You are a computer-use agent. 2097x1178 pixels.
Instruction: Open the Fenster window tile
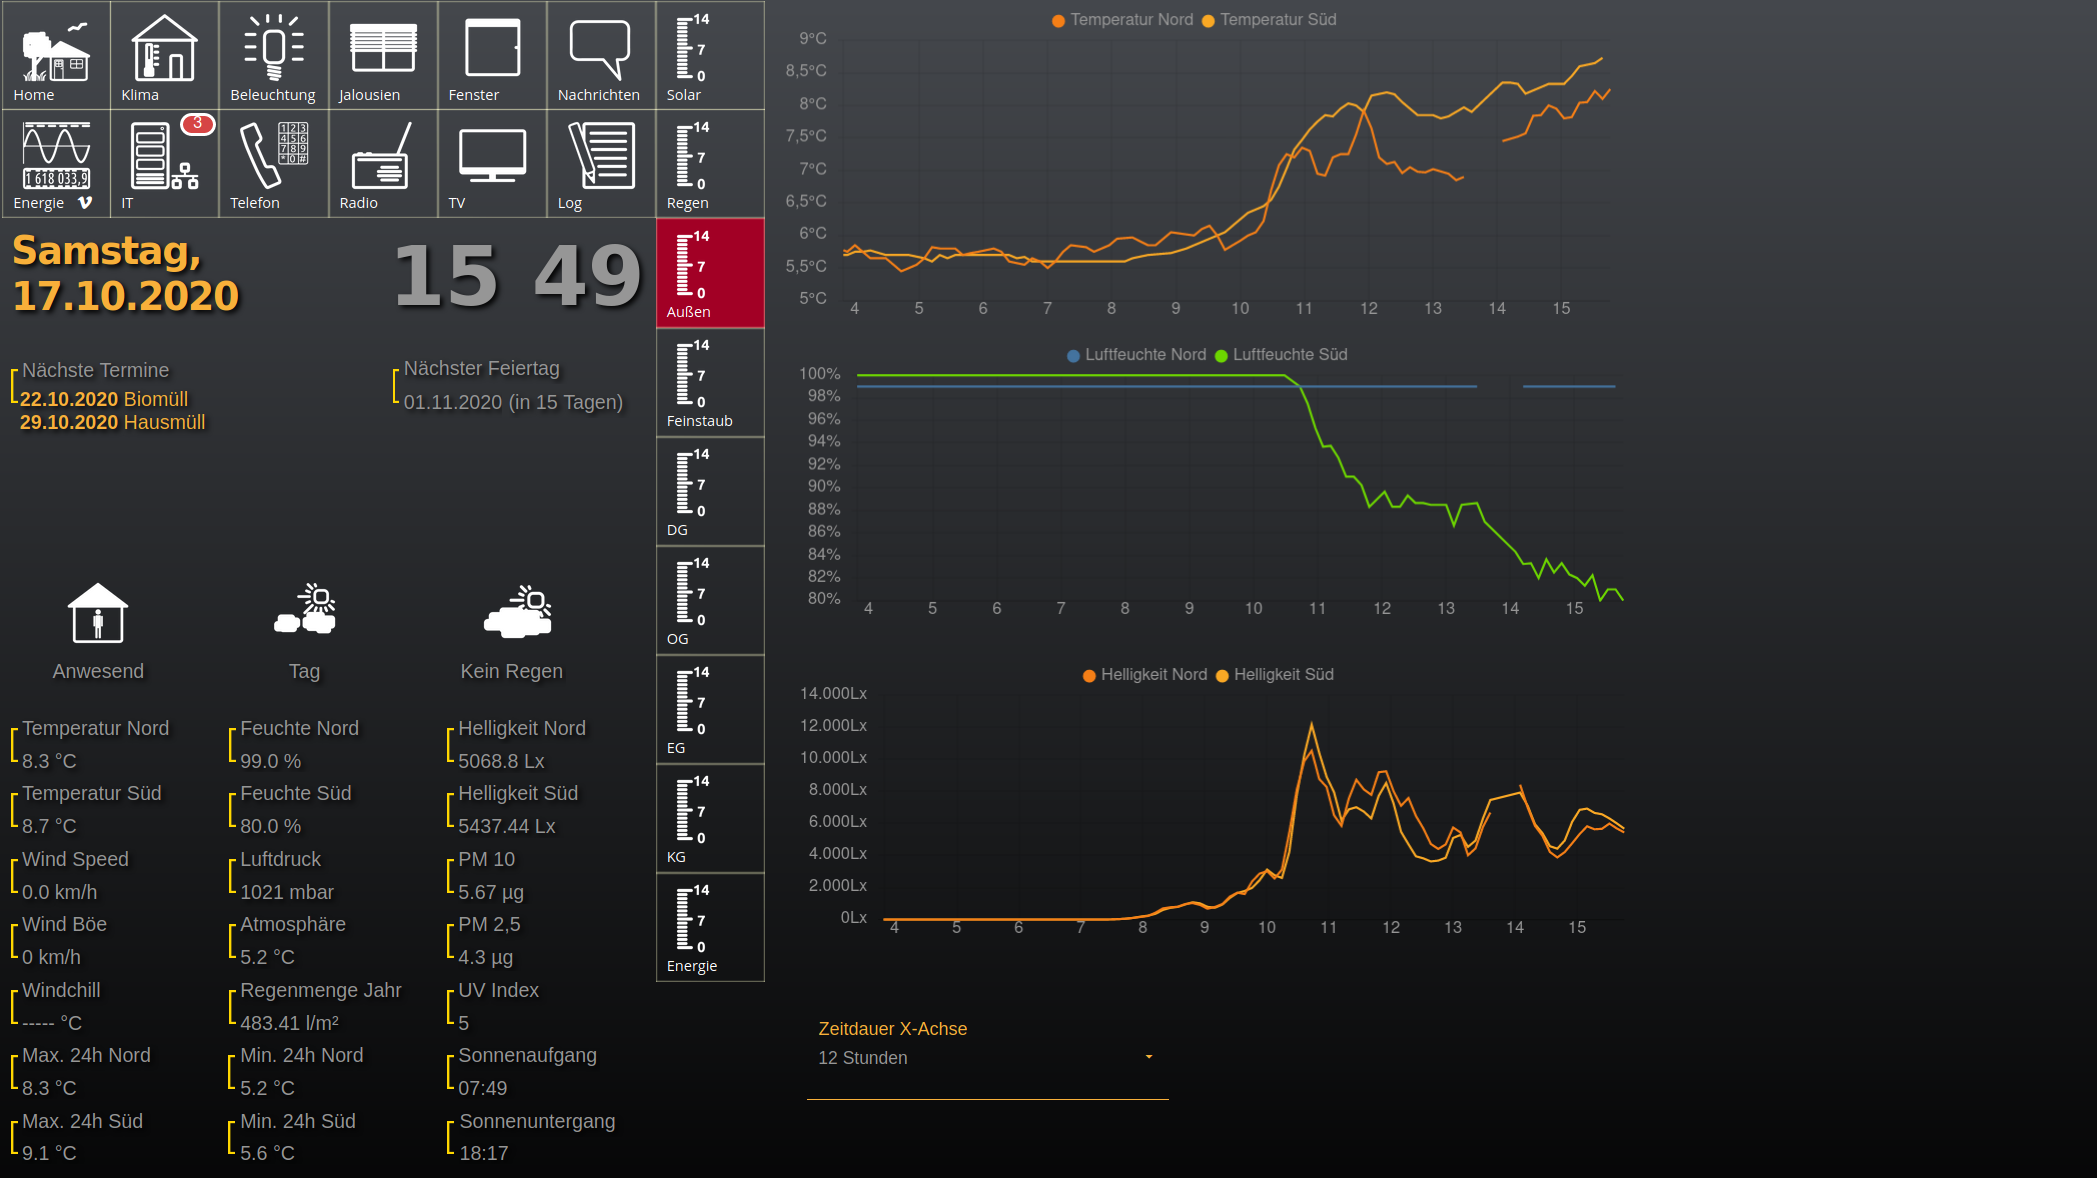[492, 55]
